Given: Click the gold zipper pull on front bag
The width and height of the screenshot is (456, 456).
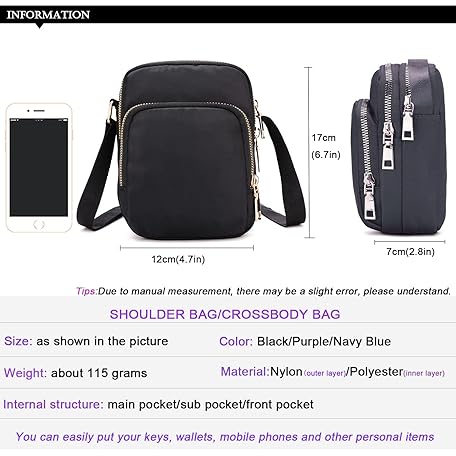Looking at the screenshot, I should 256,197.
